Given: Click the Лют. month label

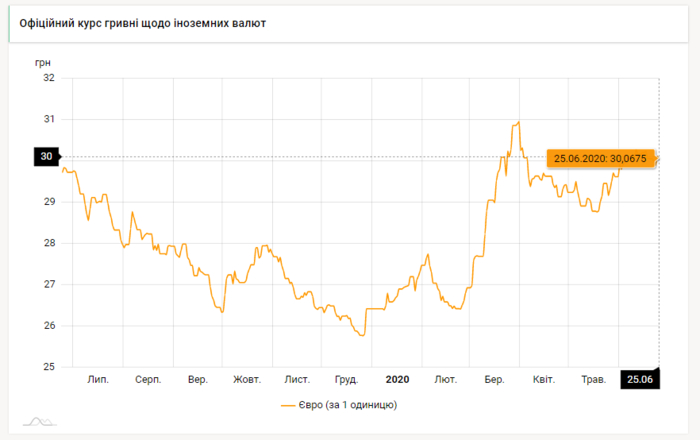Looking at the screenshot, I should coord(446,379).
